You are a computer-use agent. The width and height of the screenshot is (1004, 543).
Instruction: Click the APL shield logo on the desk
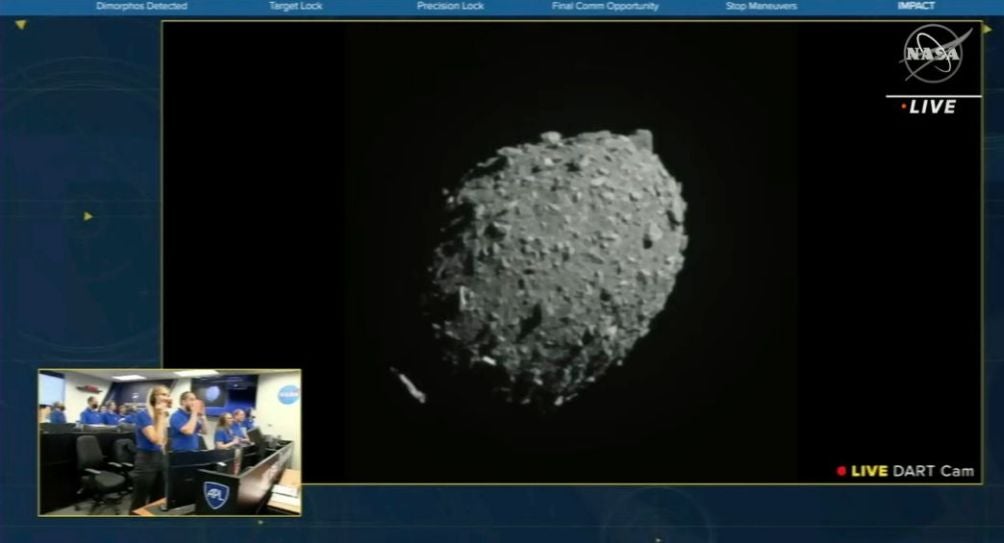[216, 492]
